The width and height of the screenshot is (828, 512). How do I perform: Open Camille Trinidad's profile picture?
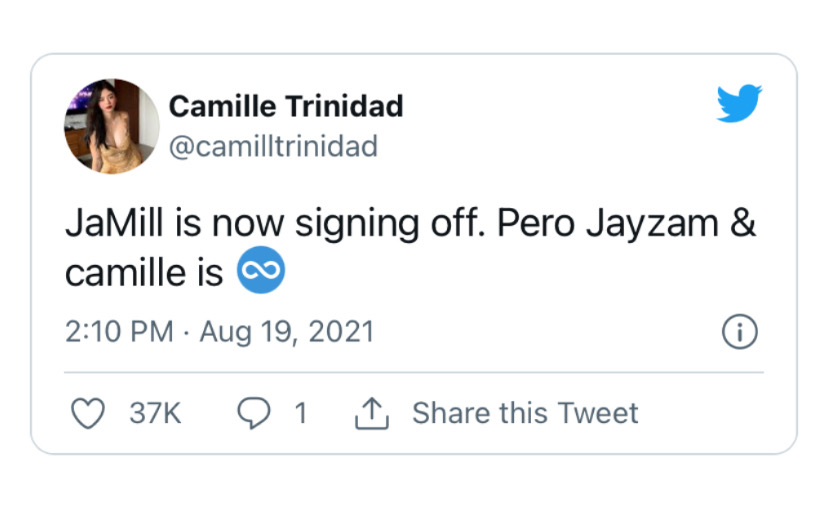112,126
